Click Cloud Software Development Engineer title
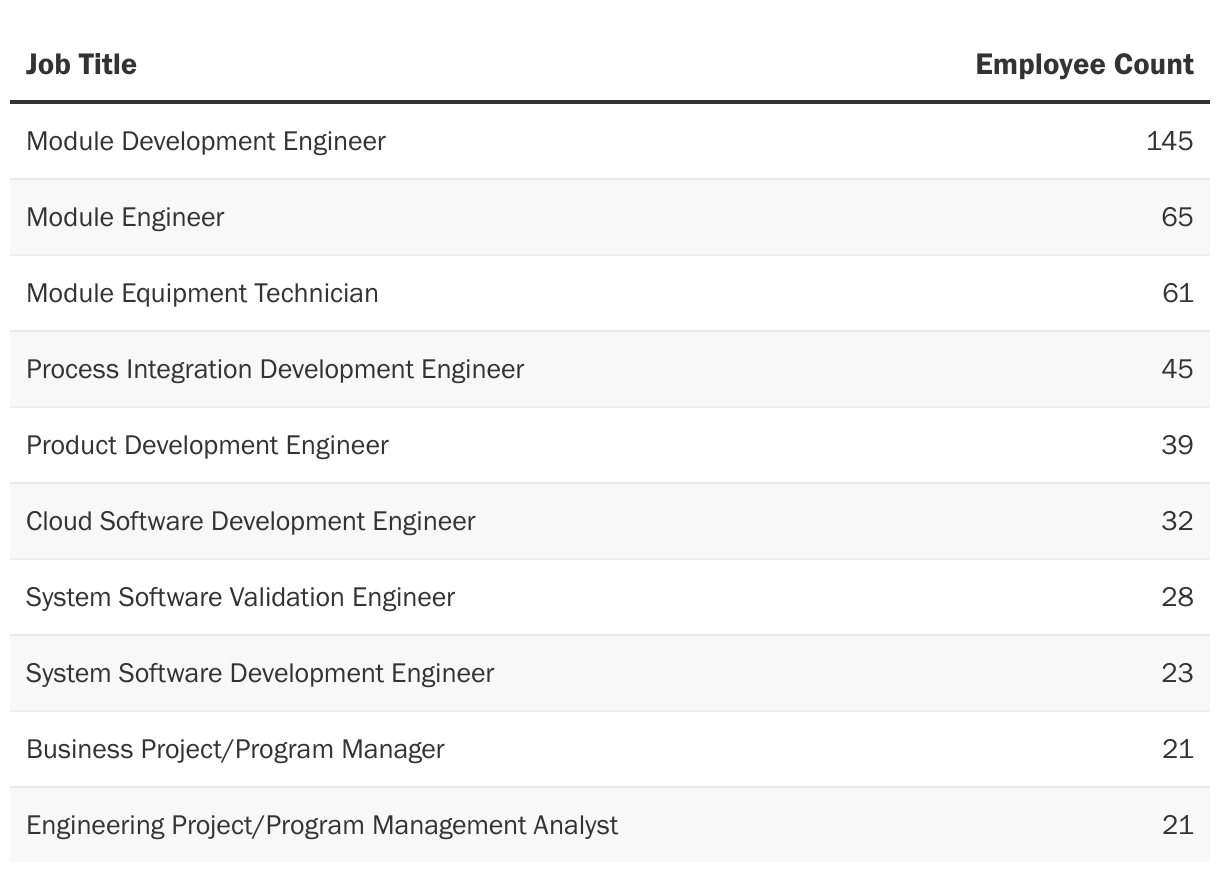The height and width of the screenshot is (872, 1220). 250,521
